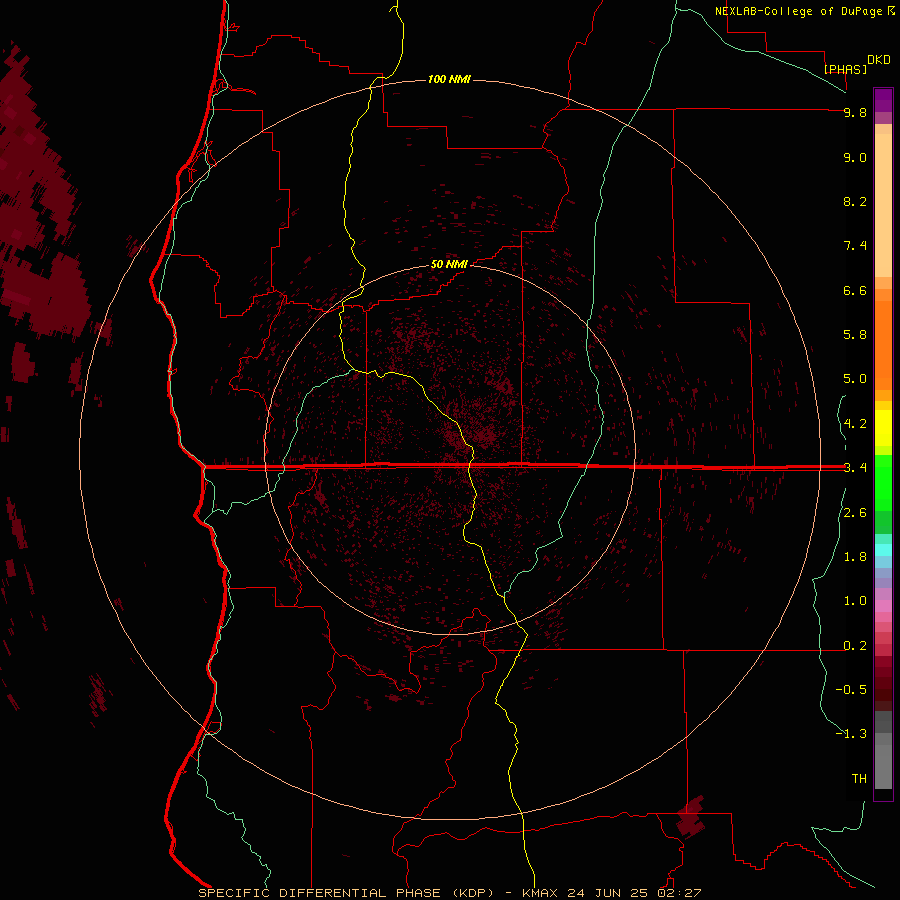Pick the cyan segment of the color bar
The height and width of the screenshot is (900, 900).
(x=883, y=550)
